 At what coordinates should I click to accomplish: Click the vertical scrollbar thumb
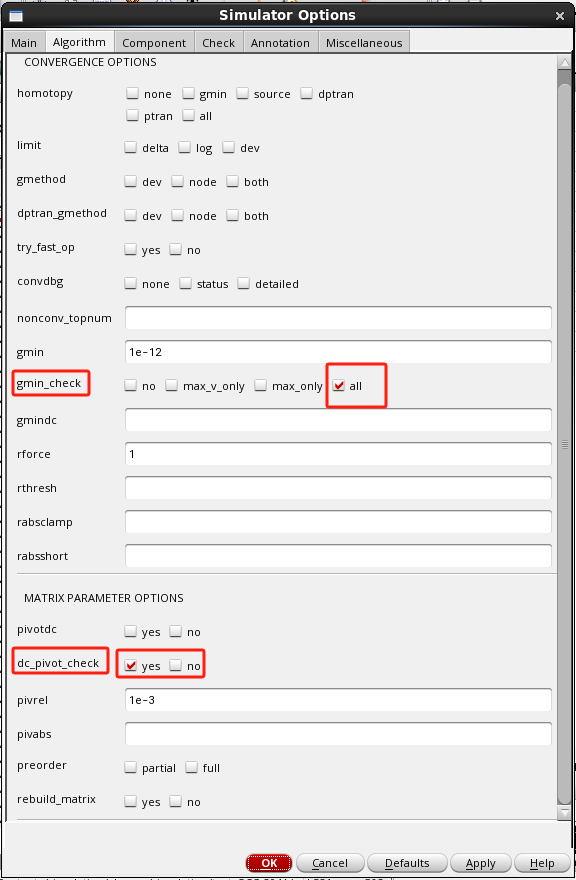click(x=564, y=443)
